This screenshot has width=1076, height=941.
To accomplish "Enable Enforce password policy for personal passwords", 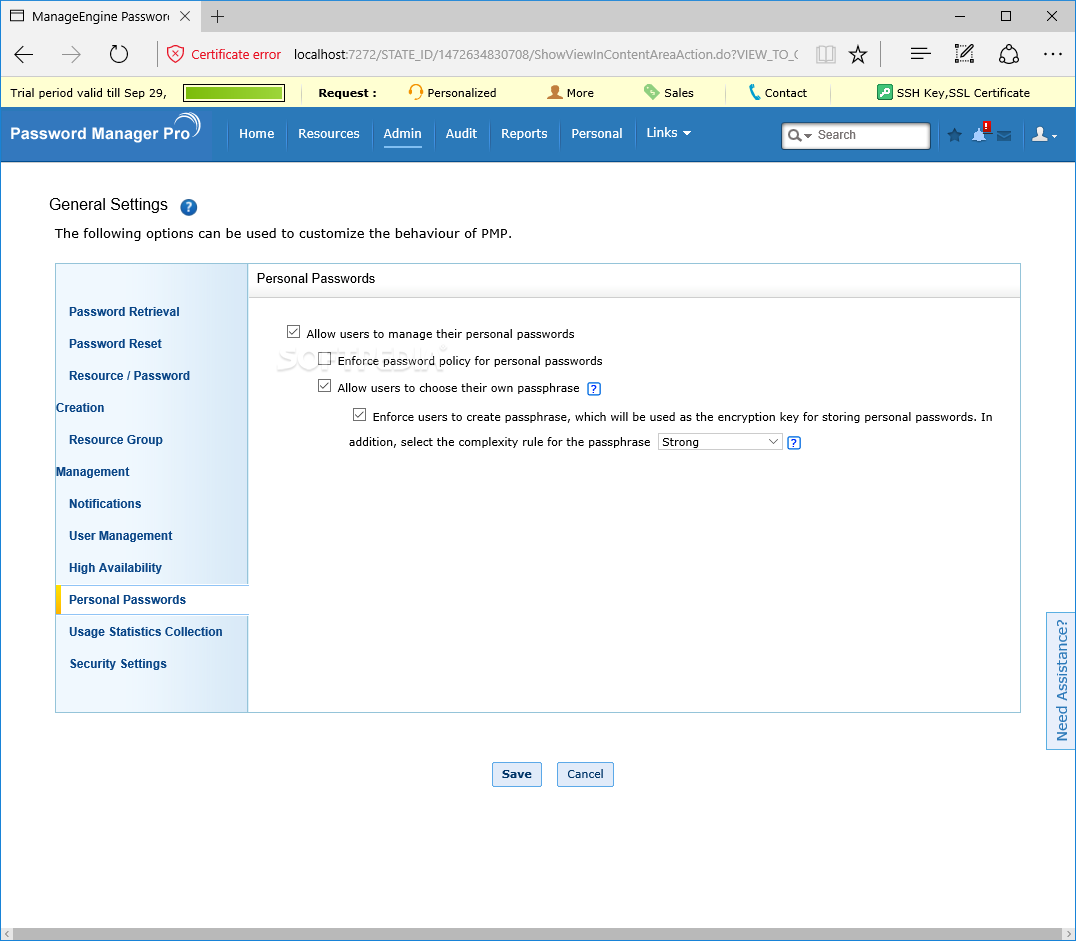I will 325,359.
